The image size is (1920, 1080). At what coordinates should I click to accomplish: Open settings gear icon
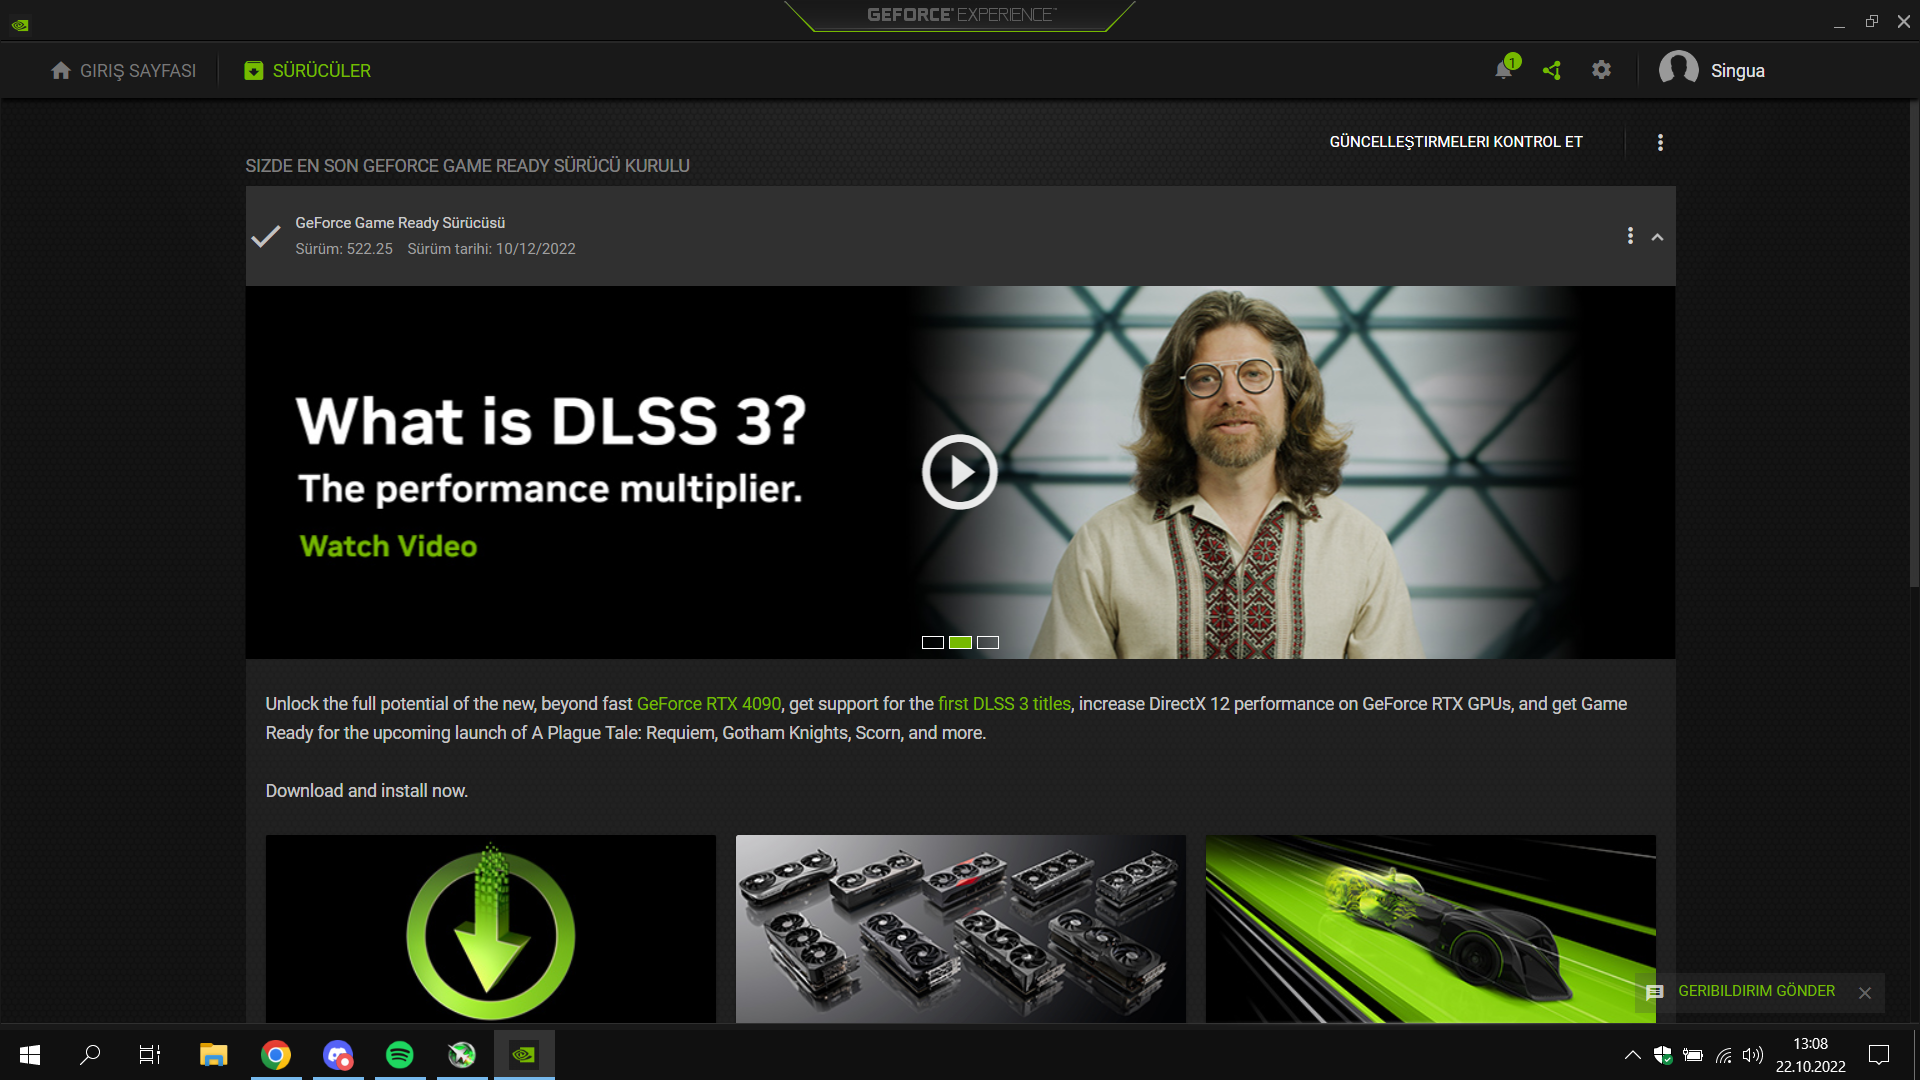coord(1601,70)
